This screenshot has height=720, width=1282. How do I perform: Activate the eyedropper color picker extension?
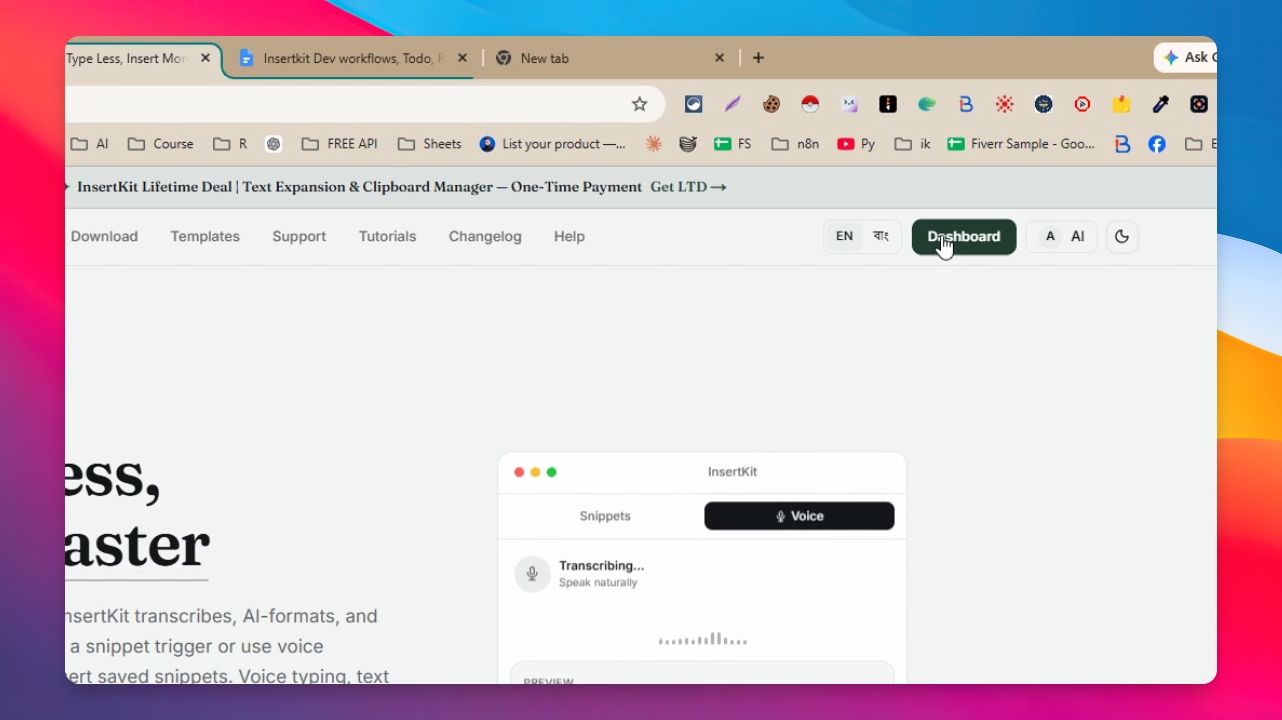point(1160,104)
